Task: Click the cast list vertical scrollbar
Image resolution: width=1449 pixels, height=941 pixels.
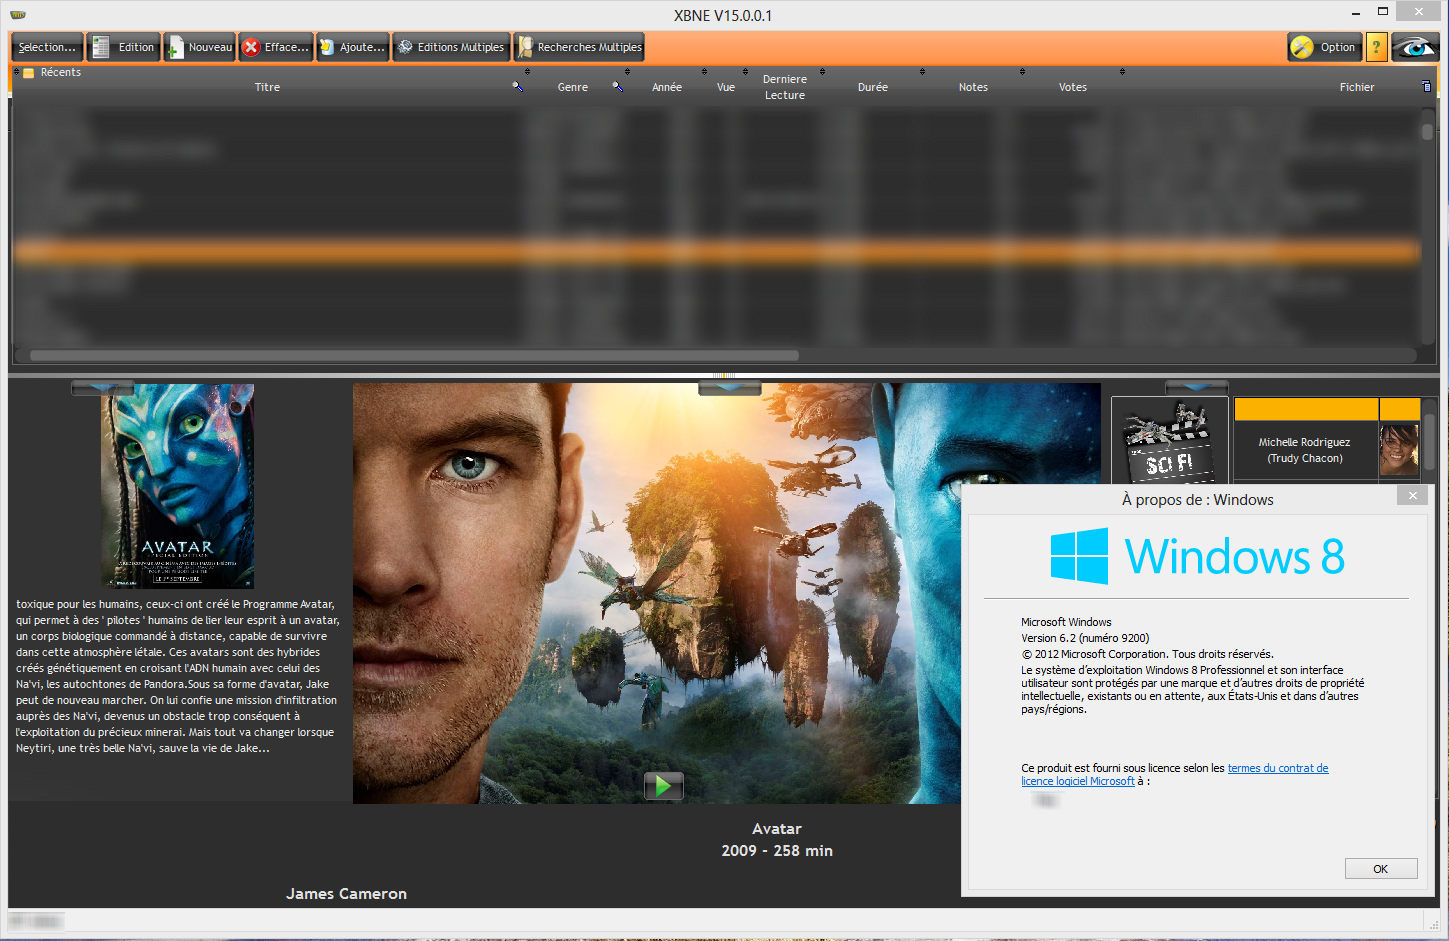Action: (x=1430, y=440)
